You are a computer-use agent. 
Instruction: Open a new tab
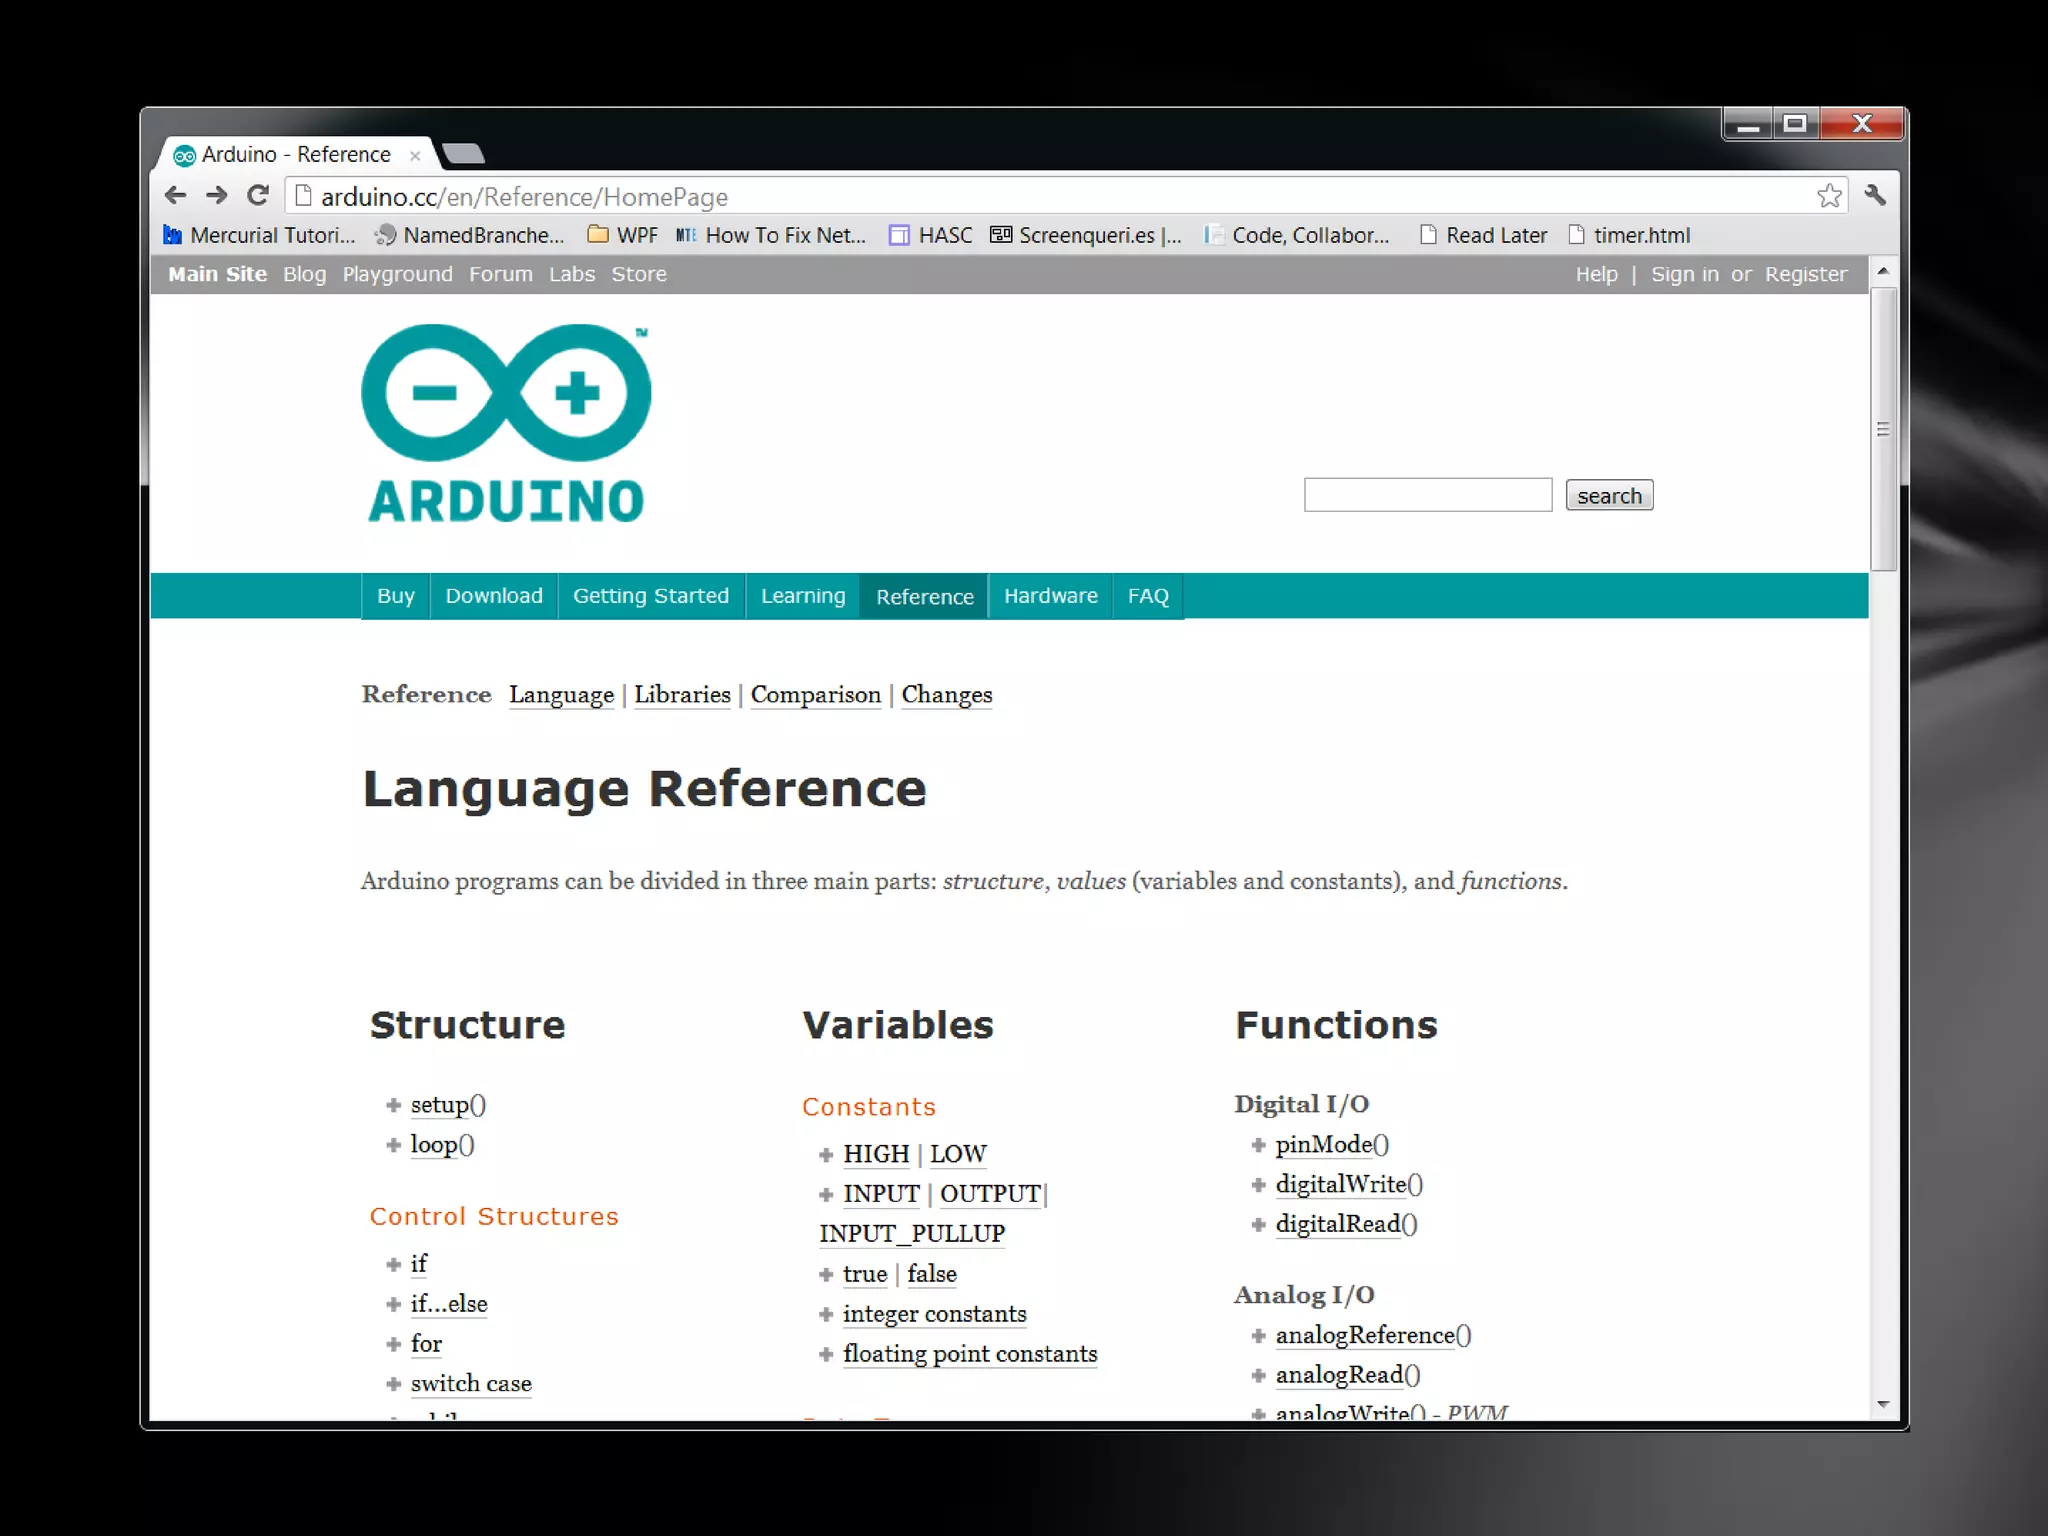[463, 154]
